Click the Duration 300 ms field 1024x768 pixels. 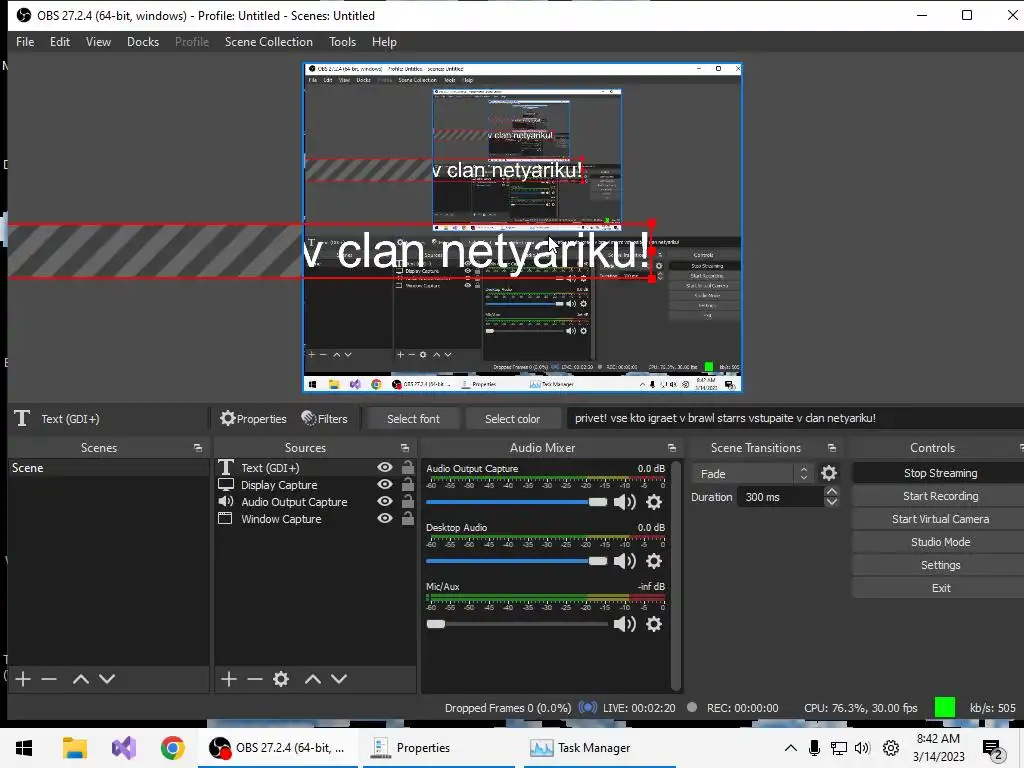click(780, 497)
